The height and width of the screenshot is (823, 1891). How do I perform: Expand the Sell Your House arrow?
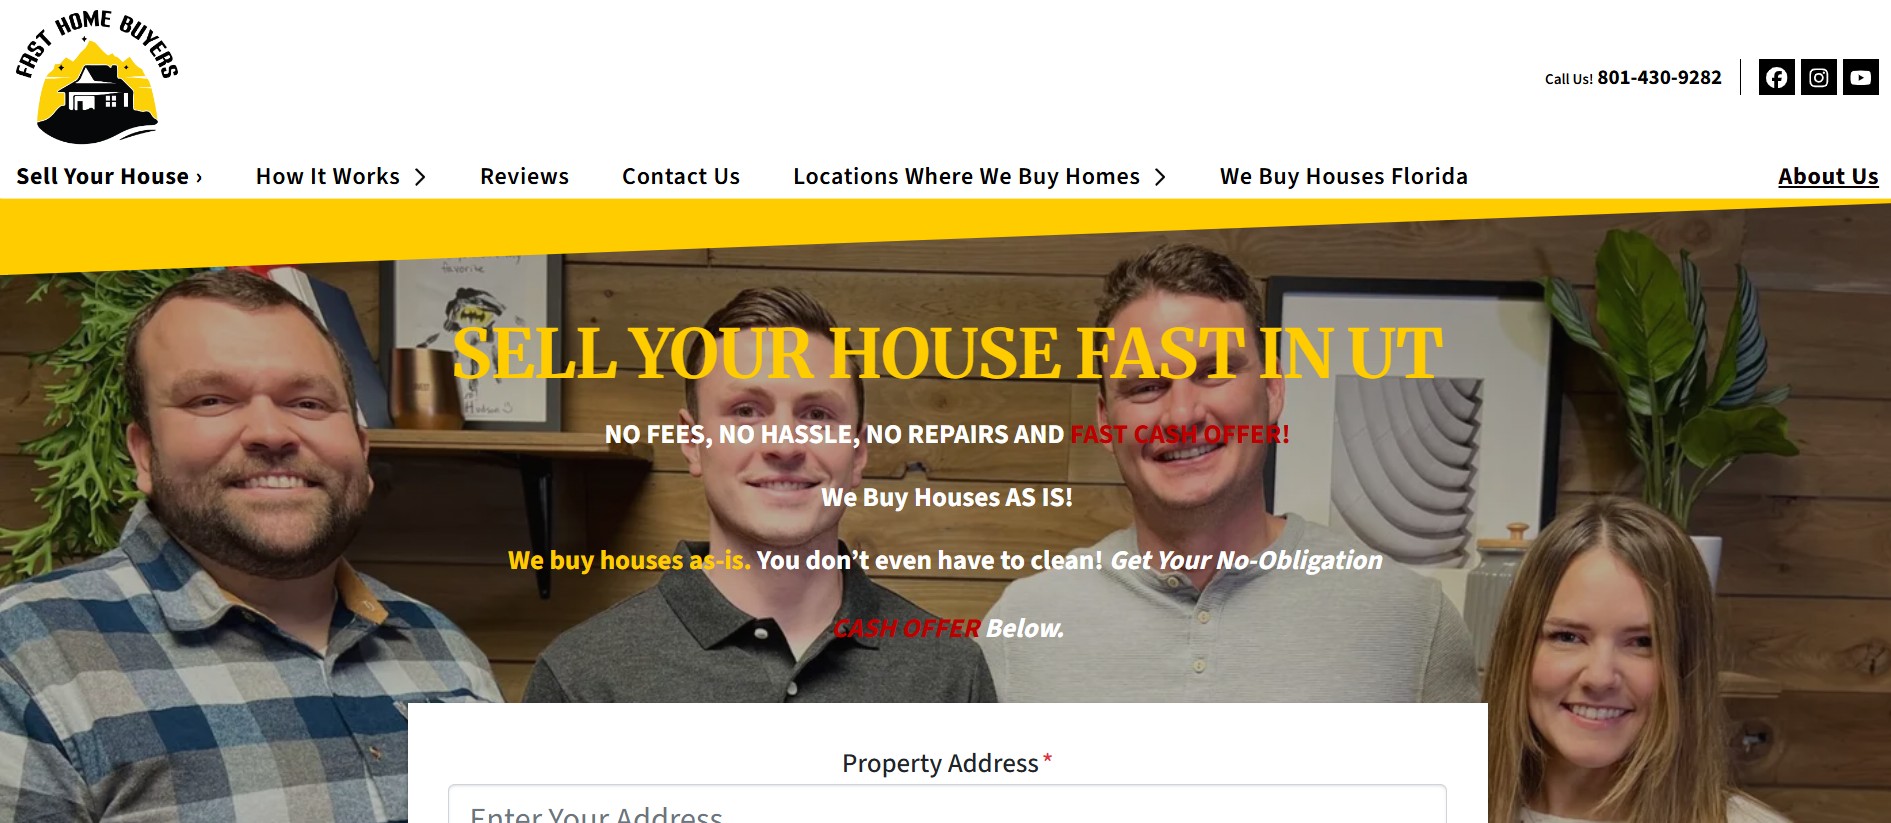[199, 178]
